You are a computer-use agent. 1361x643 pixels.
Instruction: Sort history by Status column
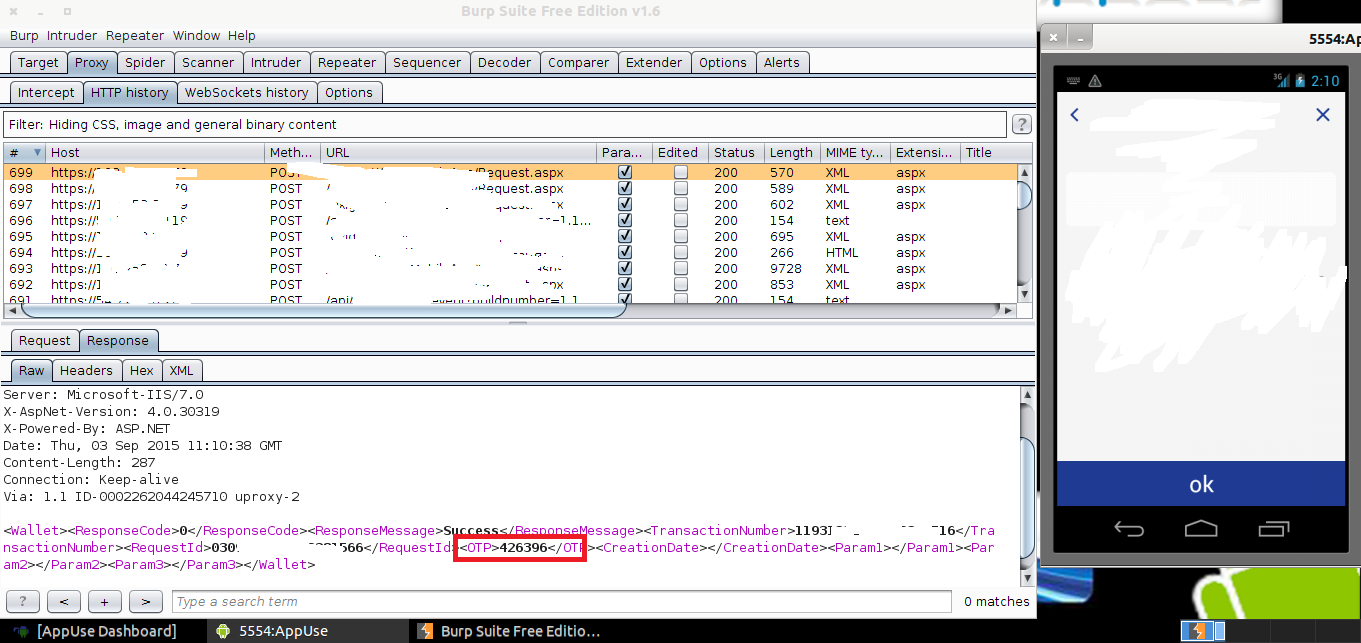735,152
